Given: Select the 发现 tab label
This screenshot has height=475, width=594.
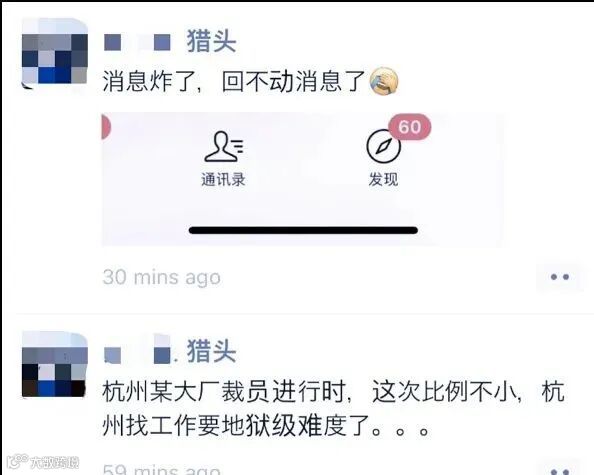Looking at the screenshot, I should click(383, 180).
